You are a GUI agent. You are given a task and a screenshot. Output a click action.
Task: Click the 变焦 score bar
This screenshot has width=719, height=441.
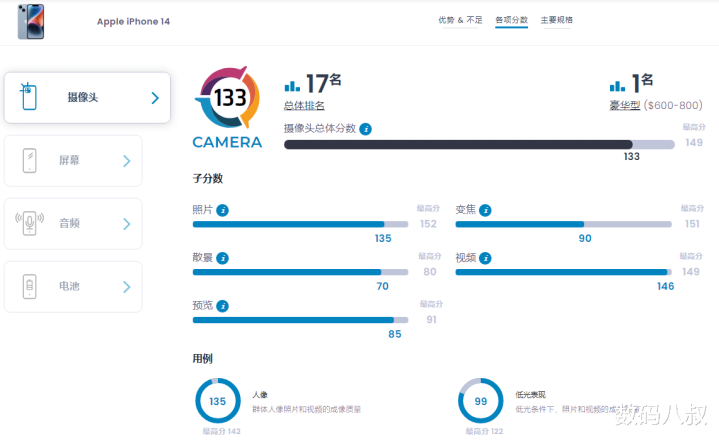point(564,224)
